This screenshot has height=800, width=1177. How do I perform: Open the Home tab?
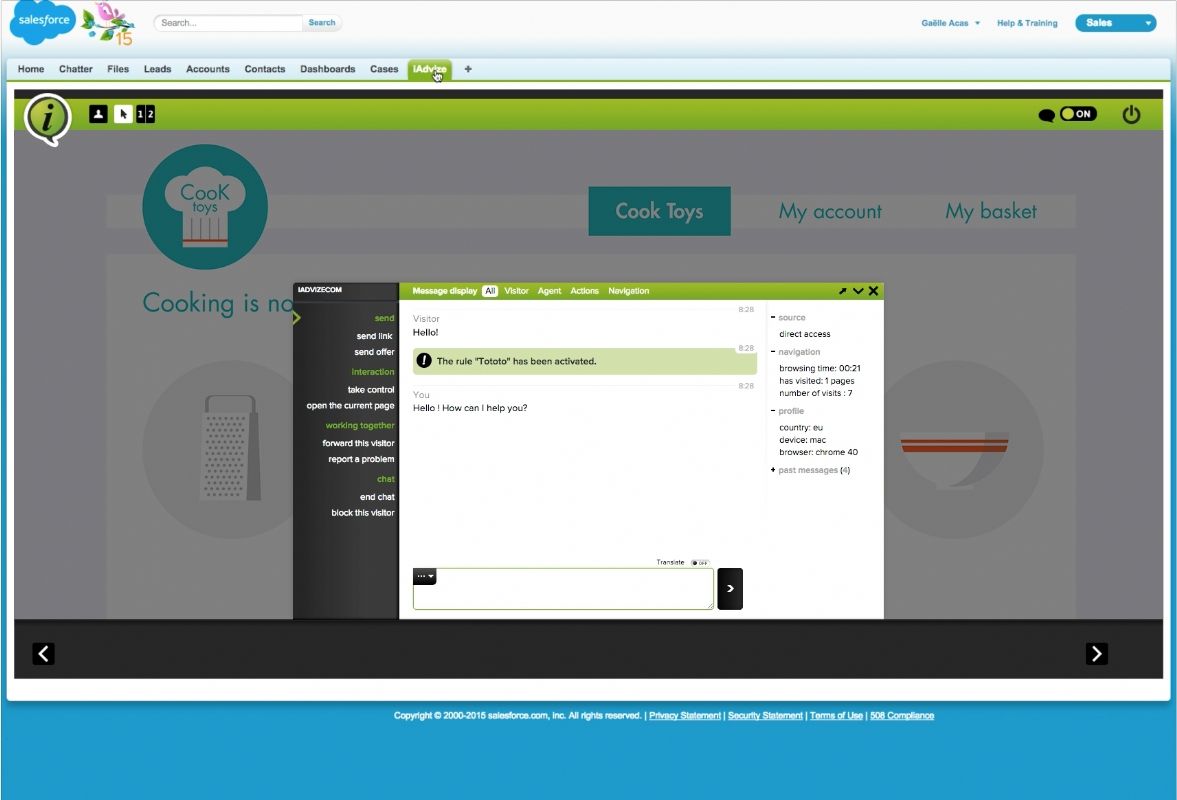(x=31, y=69)
